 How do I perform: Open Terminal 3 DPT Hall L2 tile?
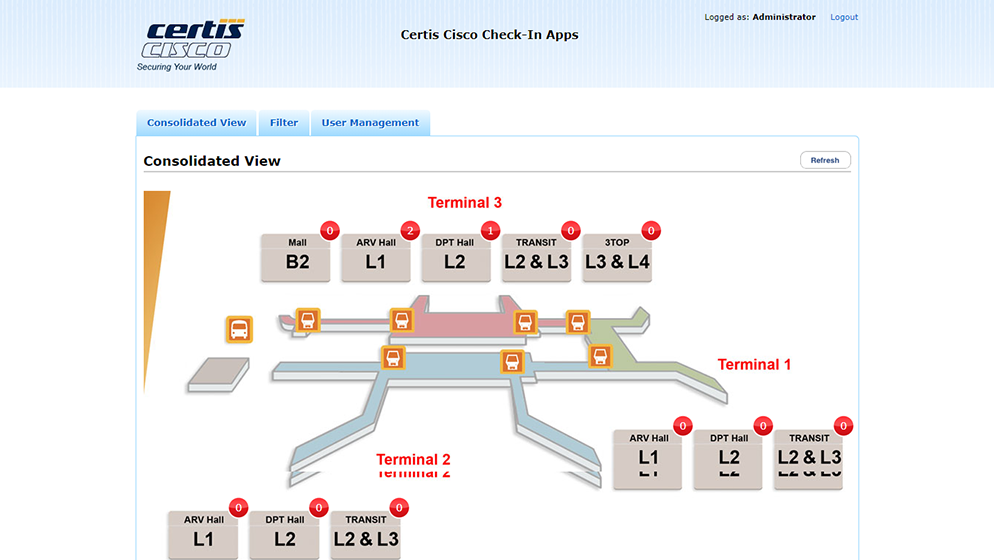456,257
